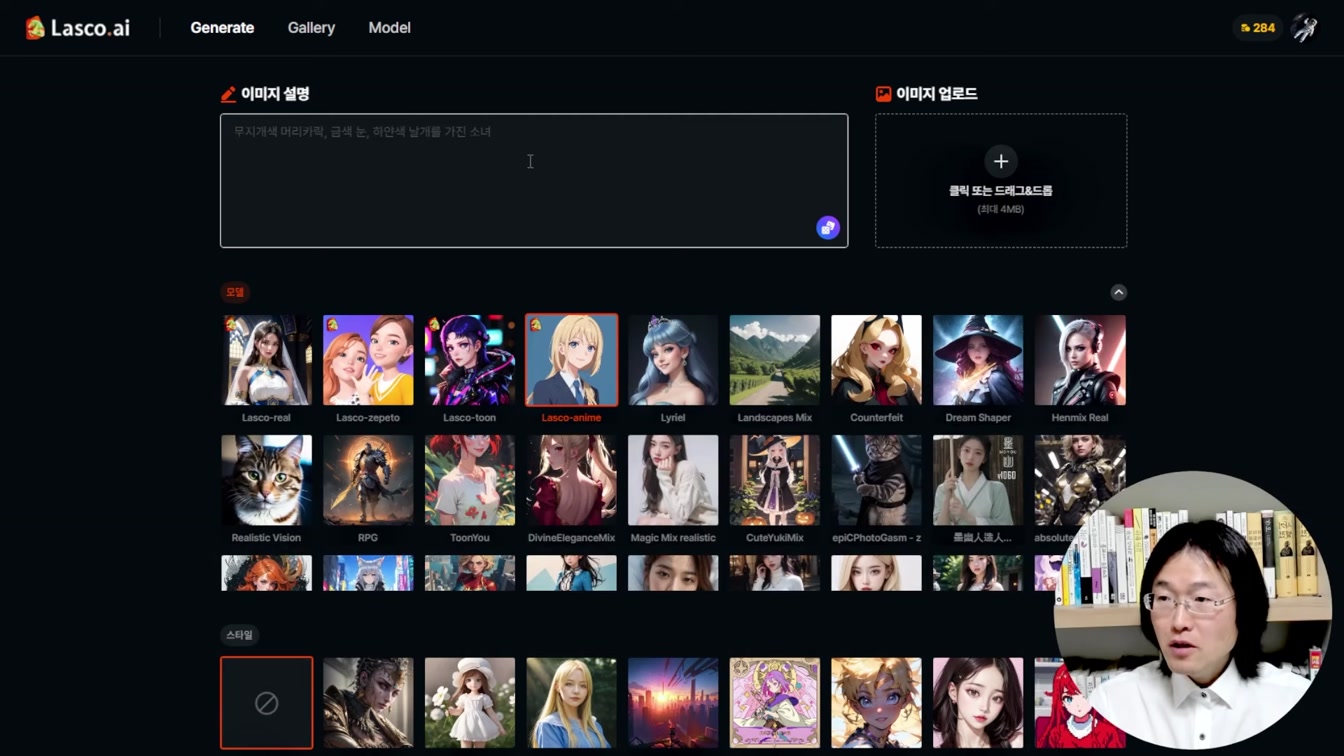This screenshot has width=1344, height=756.
Task: Click the image description text box
Action: (534, 180)
